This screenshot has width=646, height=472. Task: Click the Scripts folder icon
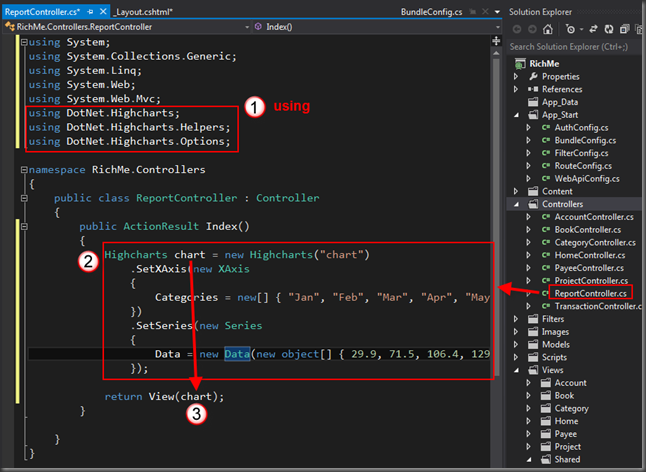click(x=533, y=357)
